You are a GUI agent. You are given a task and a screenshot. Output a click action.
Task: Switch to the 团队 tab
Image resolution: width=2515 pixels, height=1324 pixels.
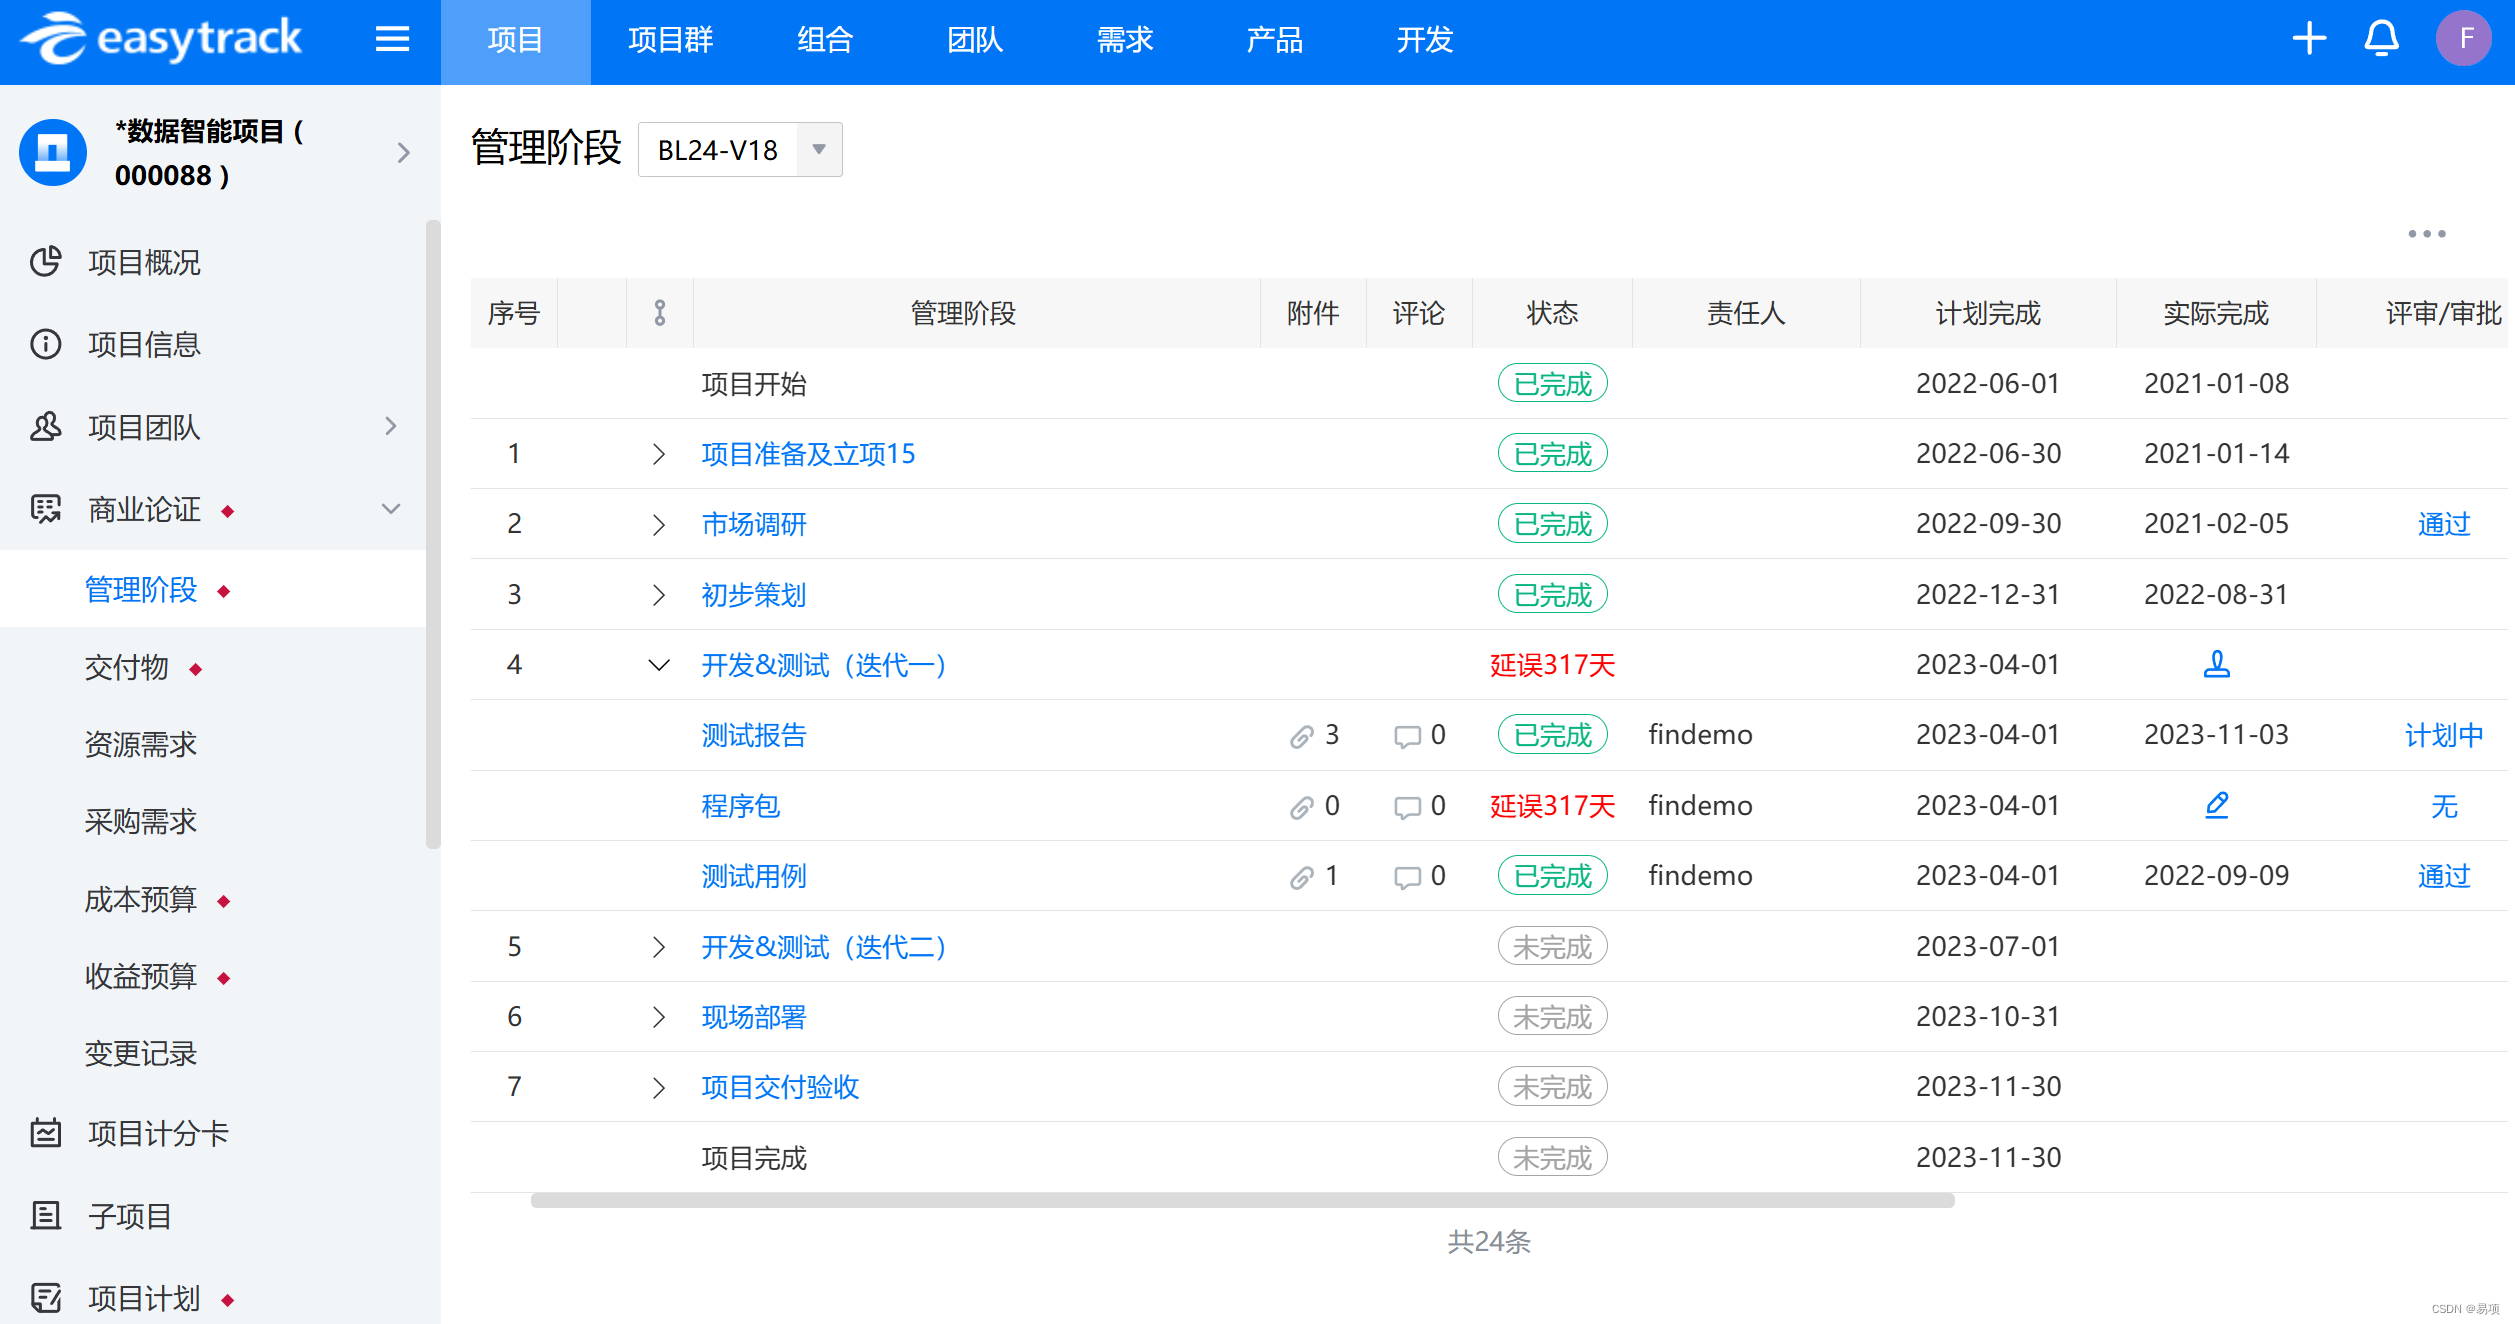pos(975,40)
